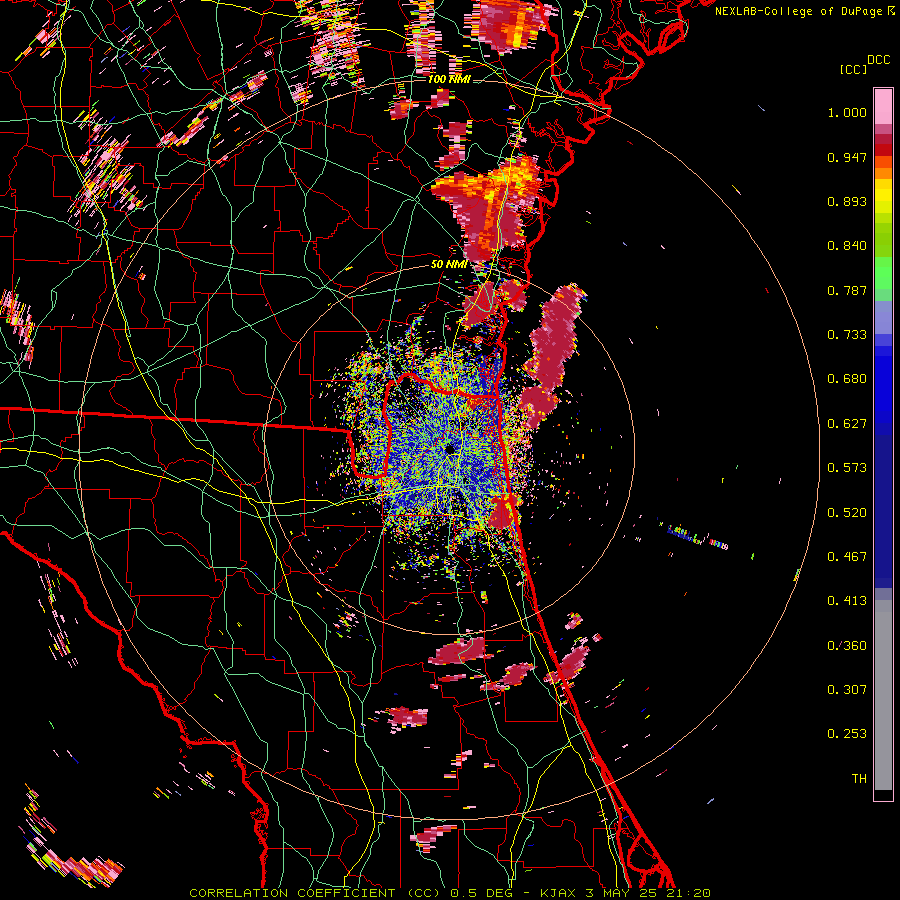Pick the gray segment of the color bar

[883, 695]
